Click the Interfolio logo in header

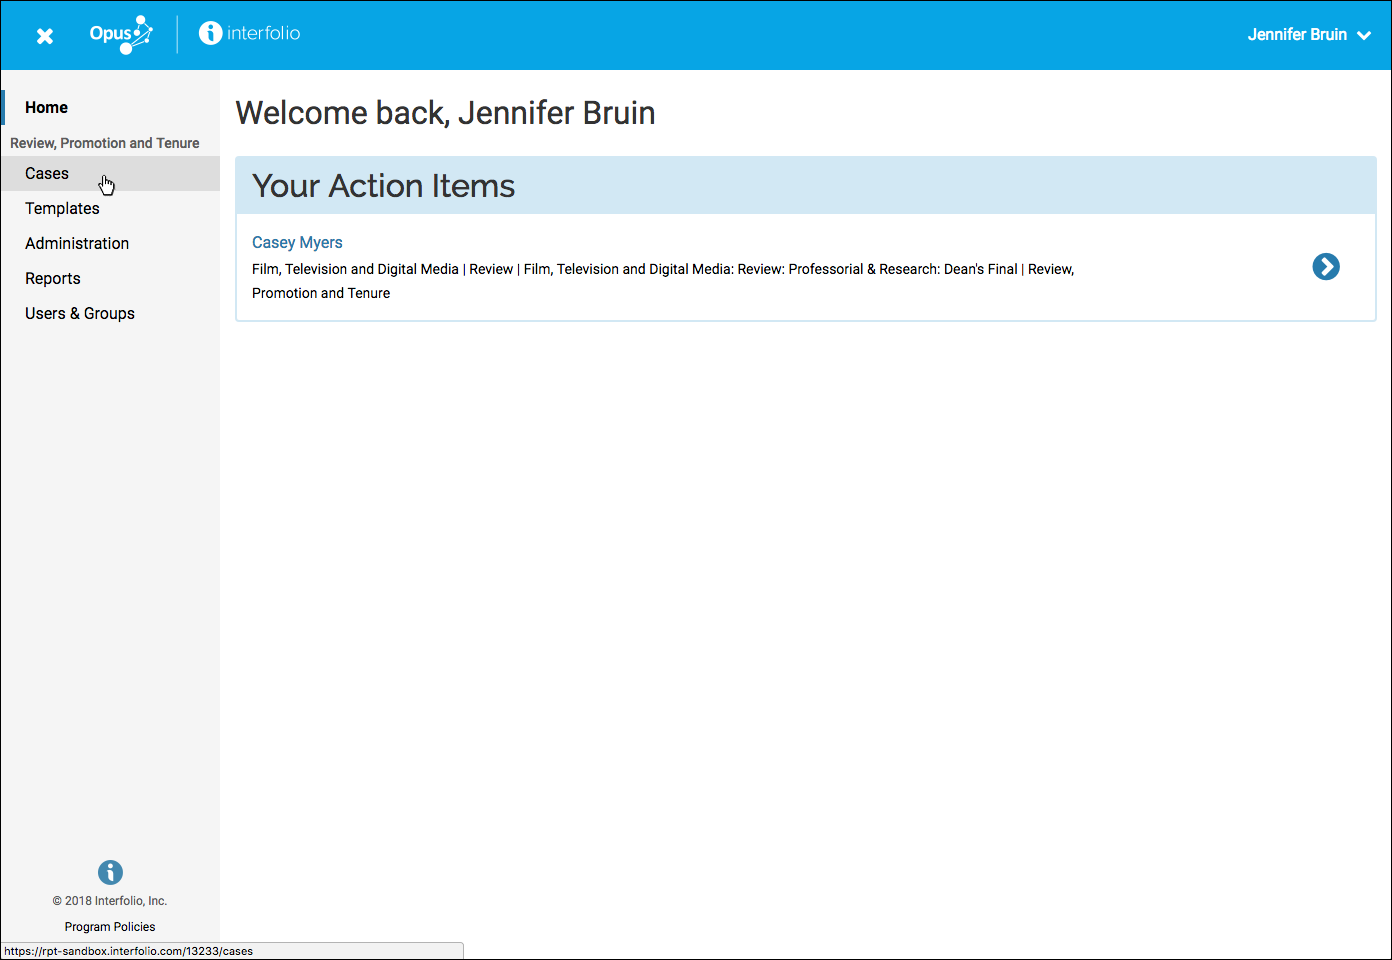pyautogui.click(x=249, y=33)
